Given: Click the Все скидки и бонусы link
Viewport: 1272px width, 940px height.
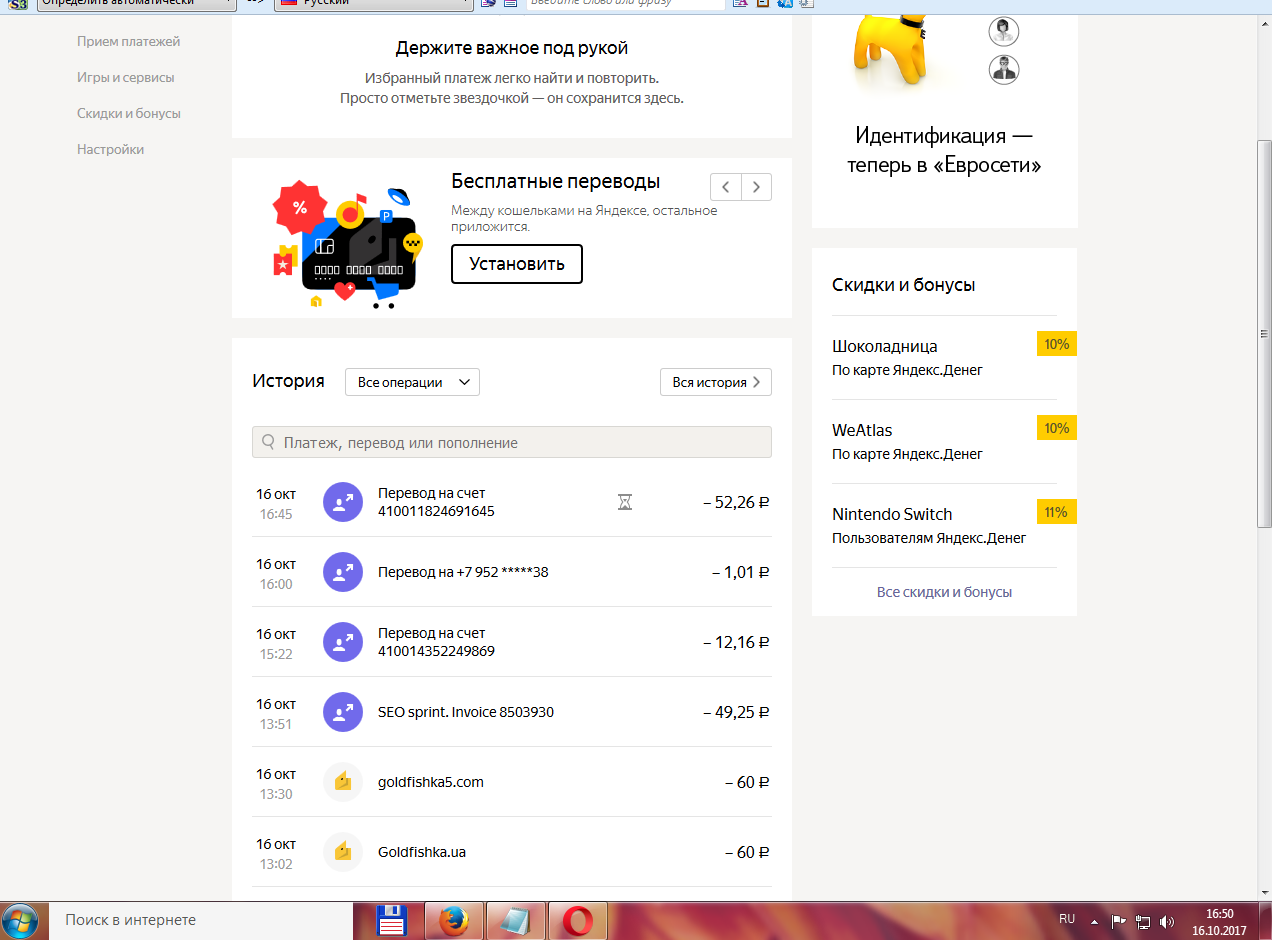Looking at the screenshot, I should click(944, 592).
